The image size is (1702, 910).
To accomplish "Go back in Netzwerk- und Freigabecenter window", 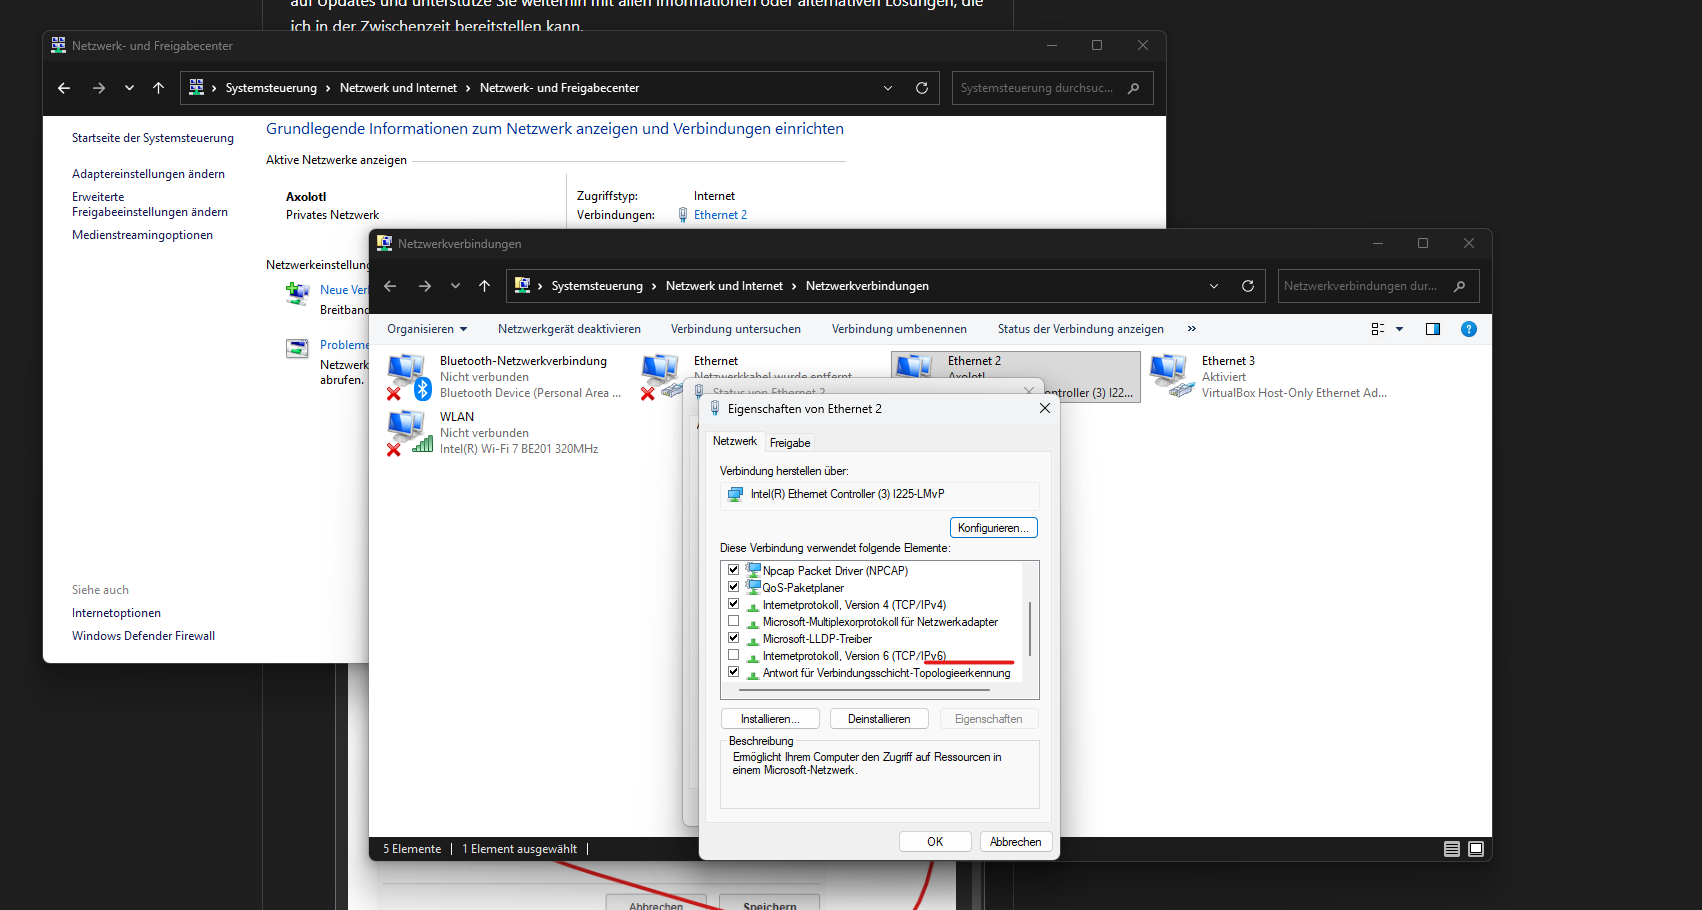I will [x=64, y=88].
